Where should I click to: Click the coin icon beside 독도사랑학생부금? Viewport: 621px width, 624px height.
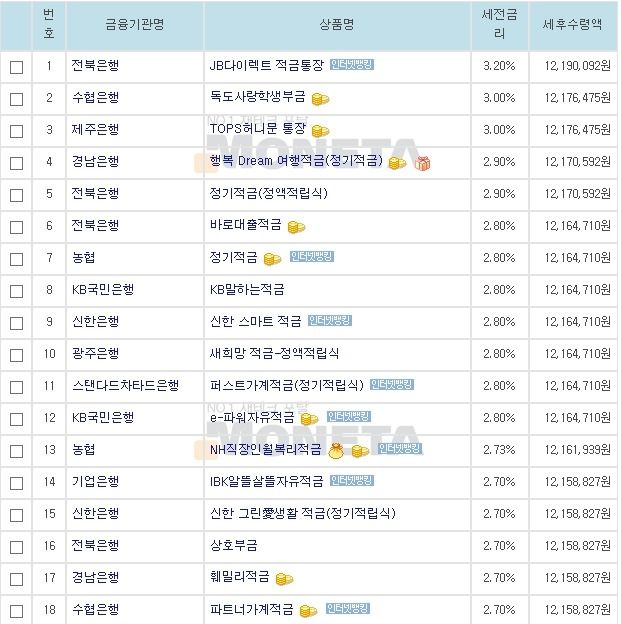tap(320, 99)
